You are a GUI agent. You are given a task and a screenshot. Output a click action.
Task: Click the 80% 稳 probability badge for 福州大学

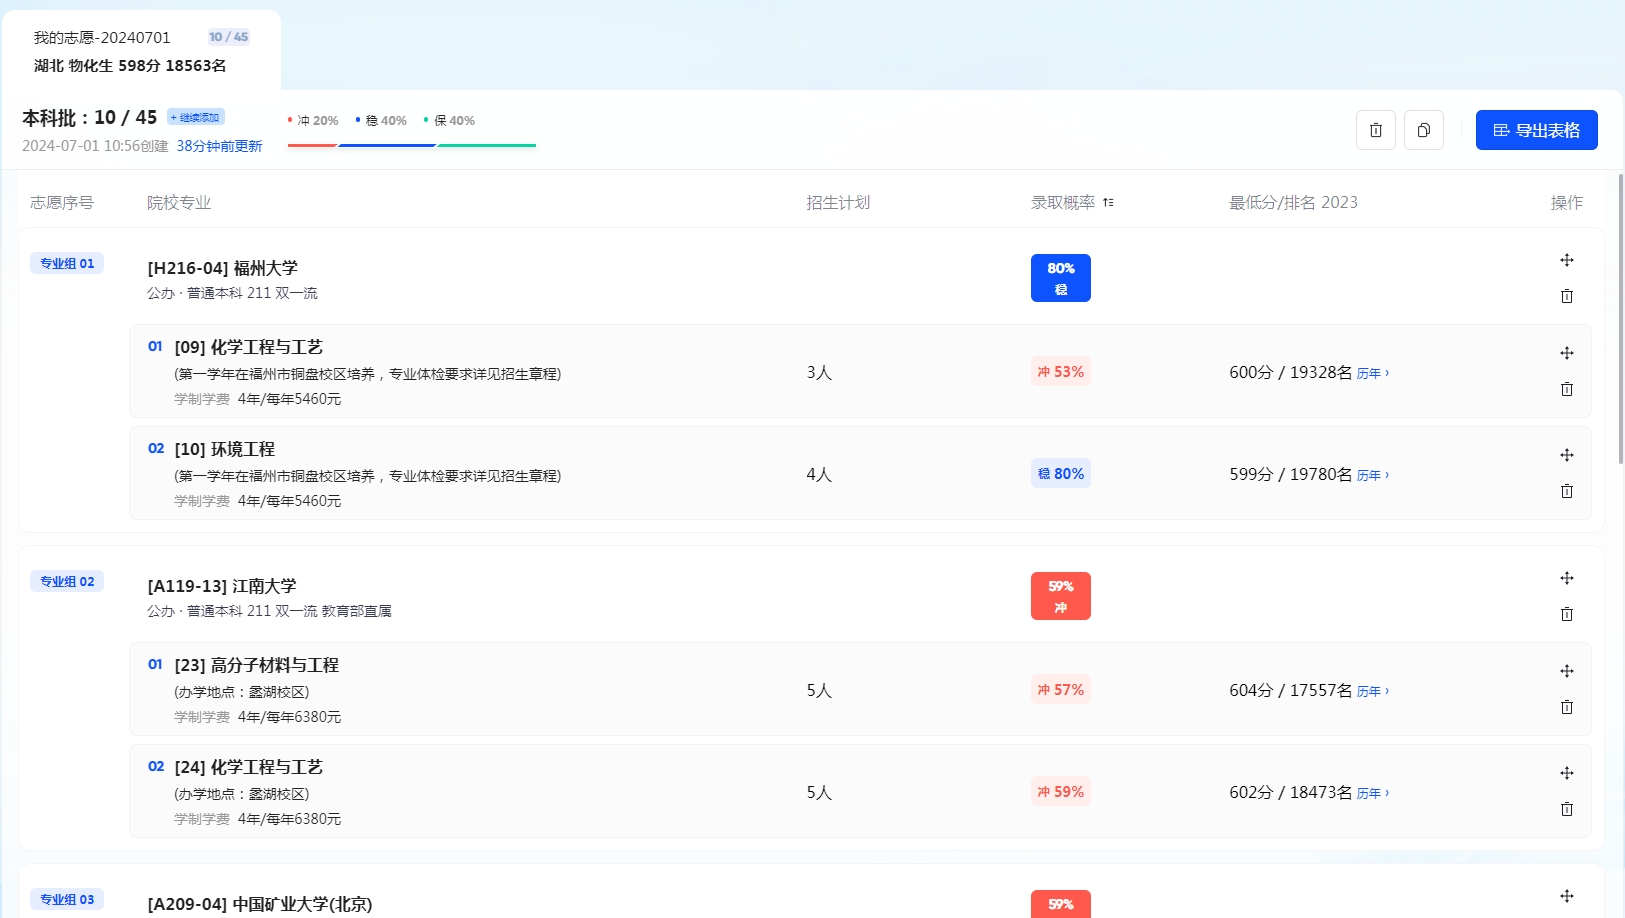coord(1061,278)
